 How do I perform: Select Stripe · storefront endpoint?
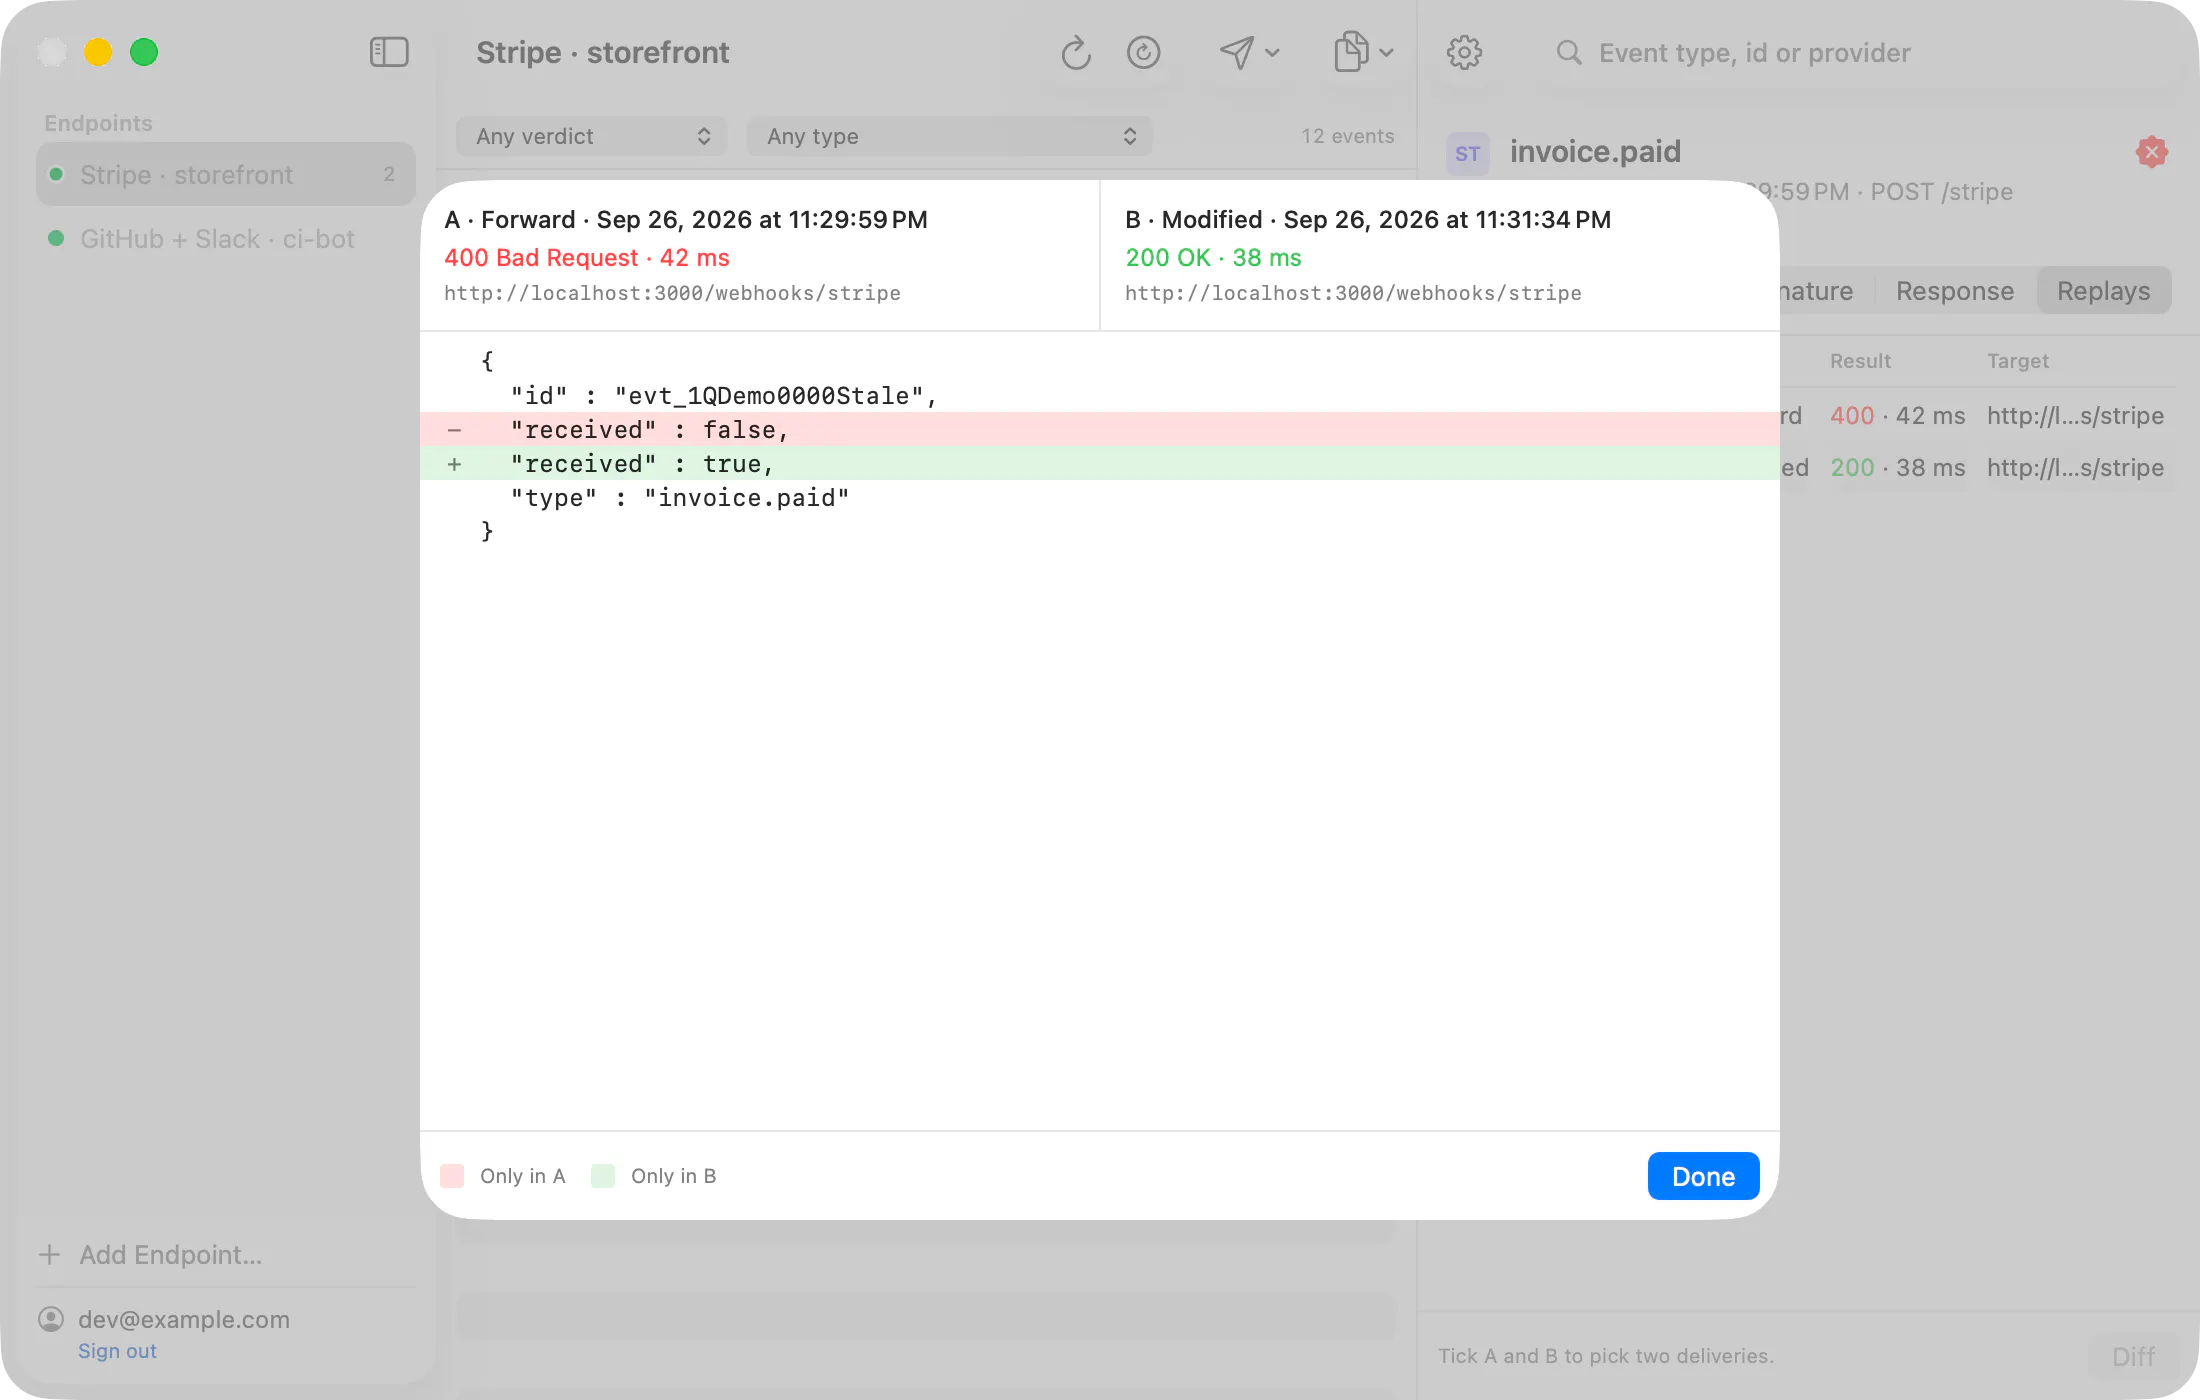pyautogui.click(x=226, y=174)
